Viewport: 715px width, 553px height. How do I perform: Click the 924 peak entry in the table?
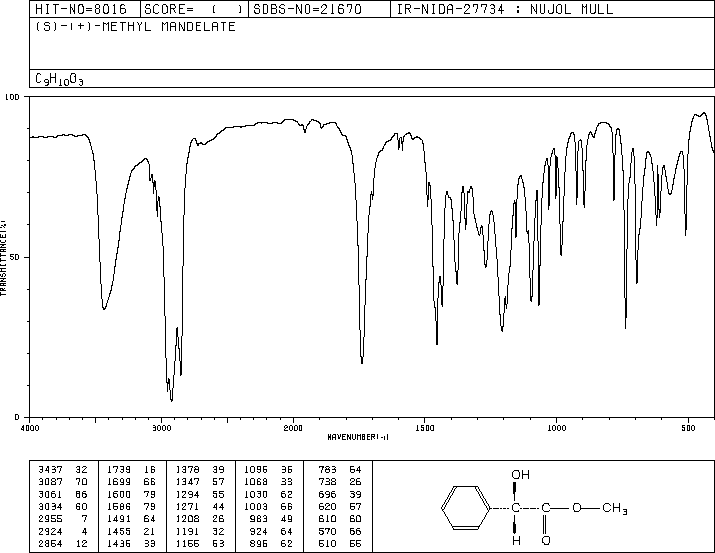[x=272, y=532]
